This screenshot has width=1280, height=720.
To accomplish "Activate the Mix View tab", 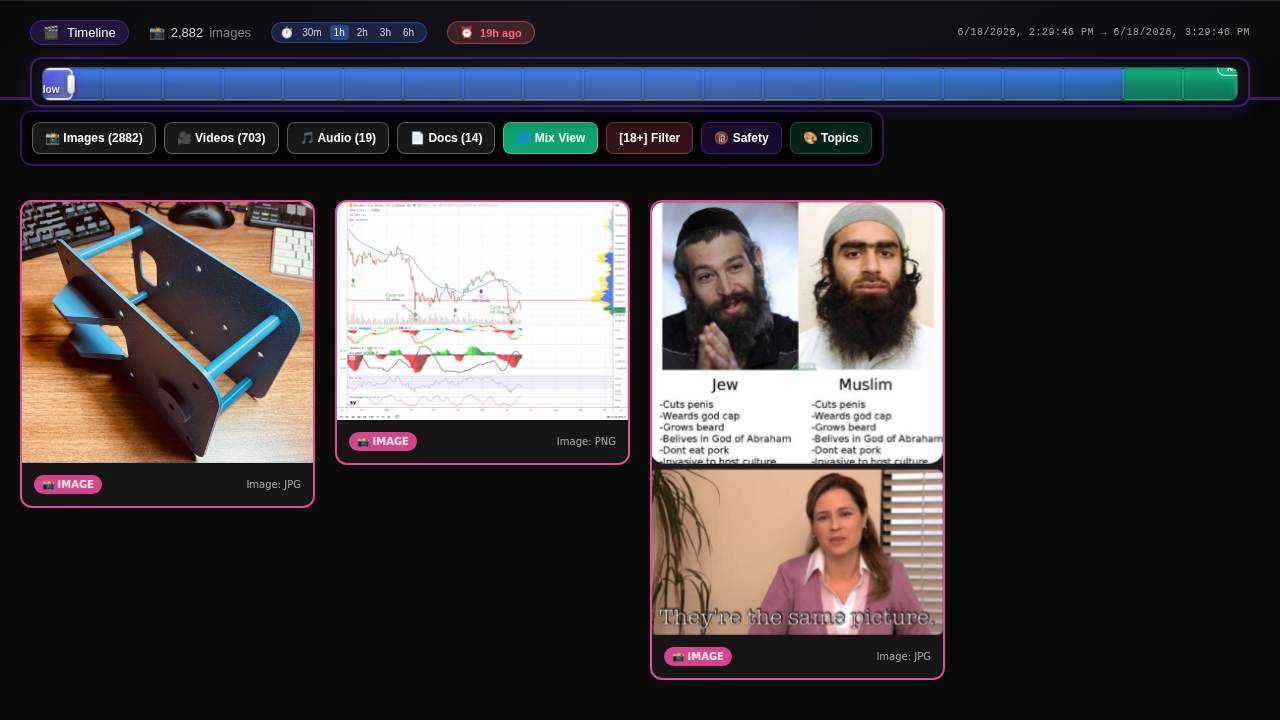I will [x=551, y=138].
